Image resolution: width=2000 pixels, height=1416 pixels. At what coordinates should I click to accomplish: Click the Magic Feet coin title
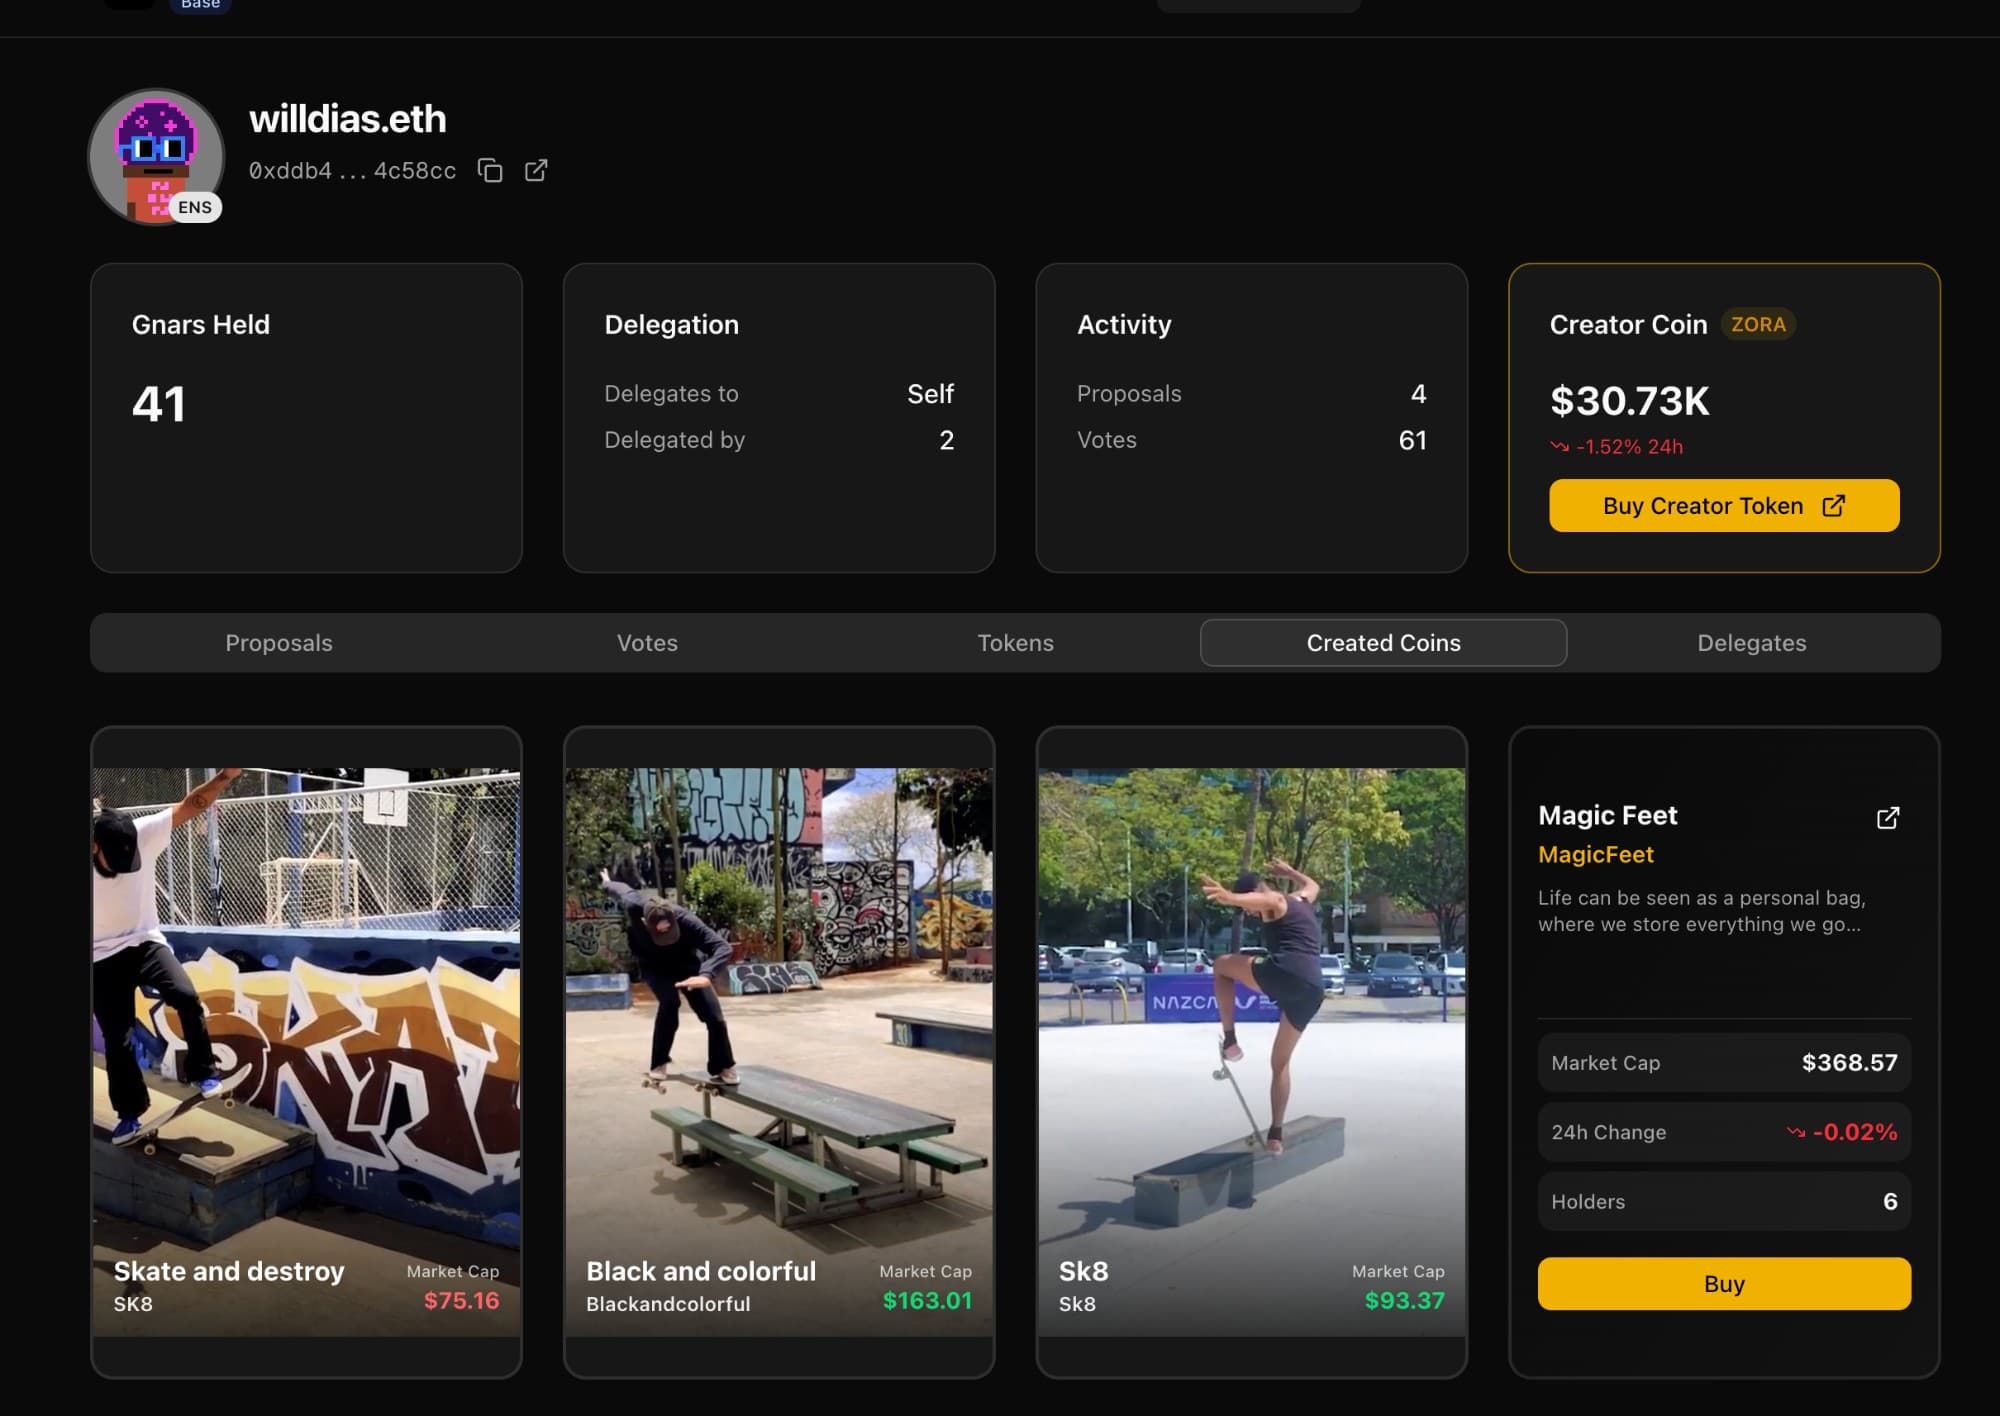pyautogui.click(x=1607, y=816)
